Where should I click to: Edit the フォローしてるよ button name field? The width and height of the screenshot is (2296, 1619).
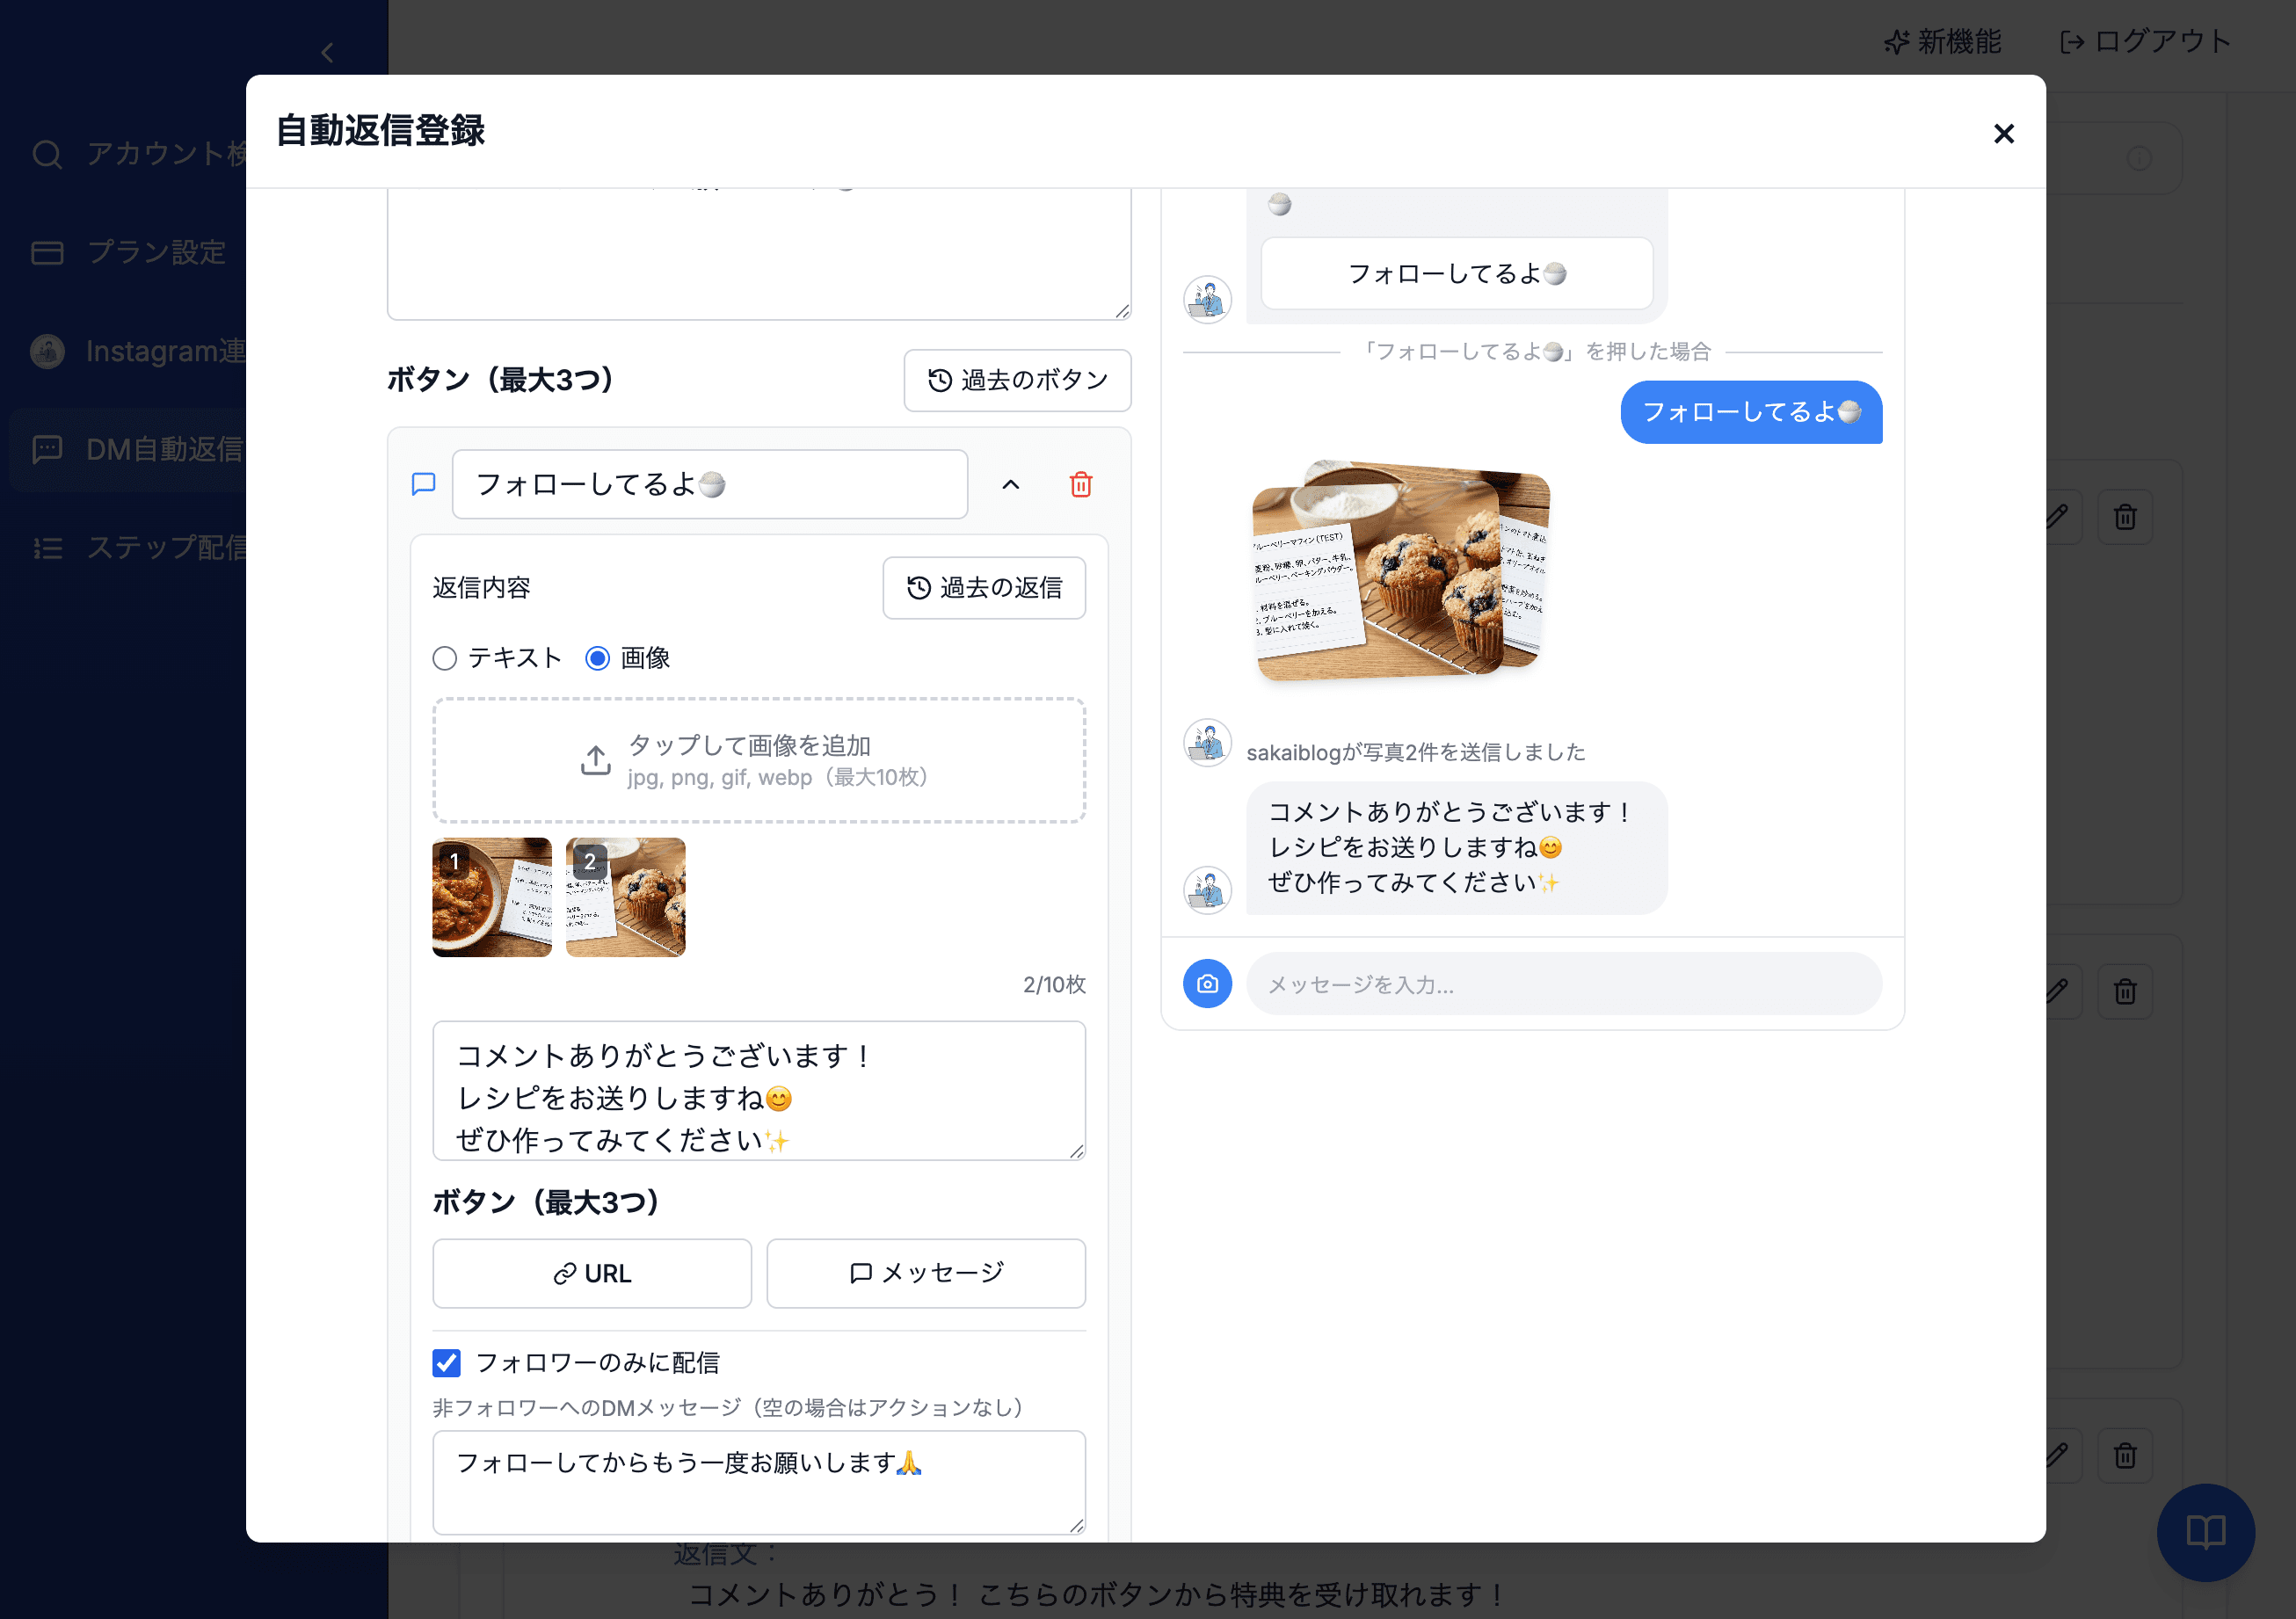710,485
